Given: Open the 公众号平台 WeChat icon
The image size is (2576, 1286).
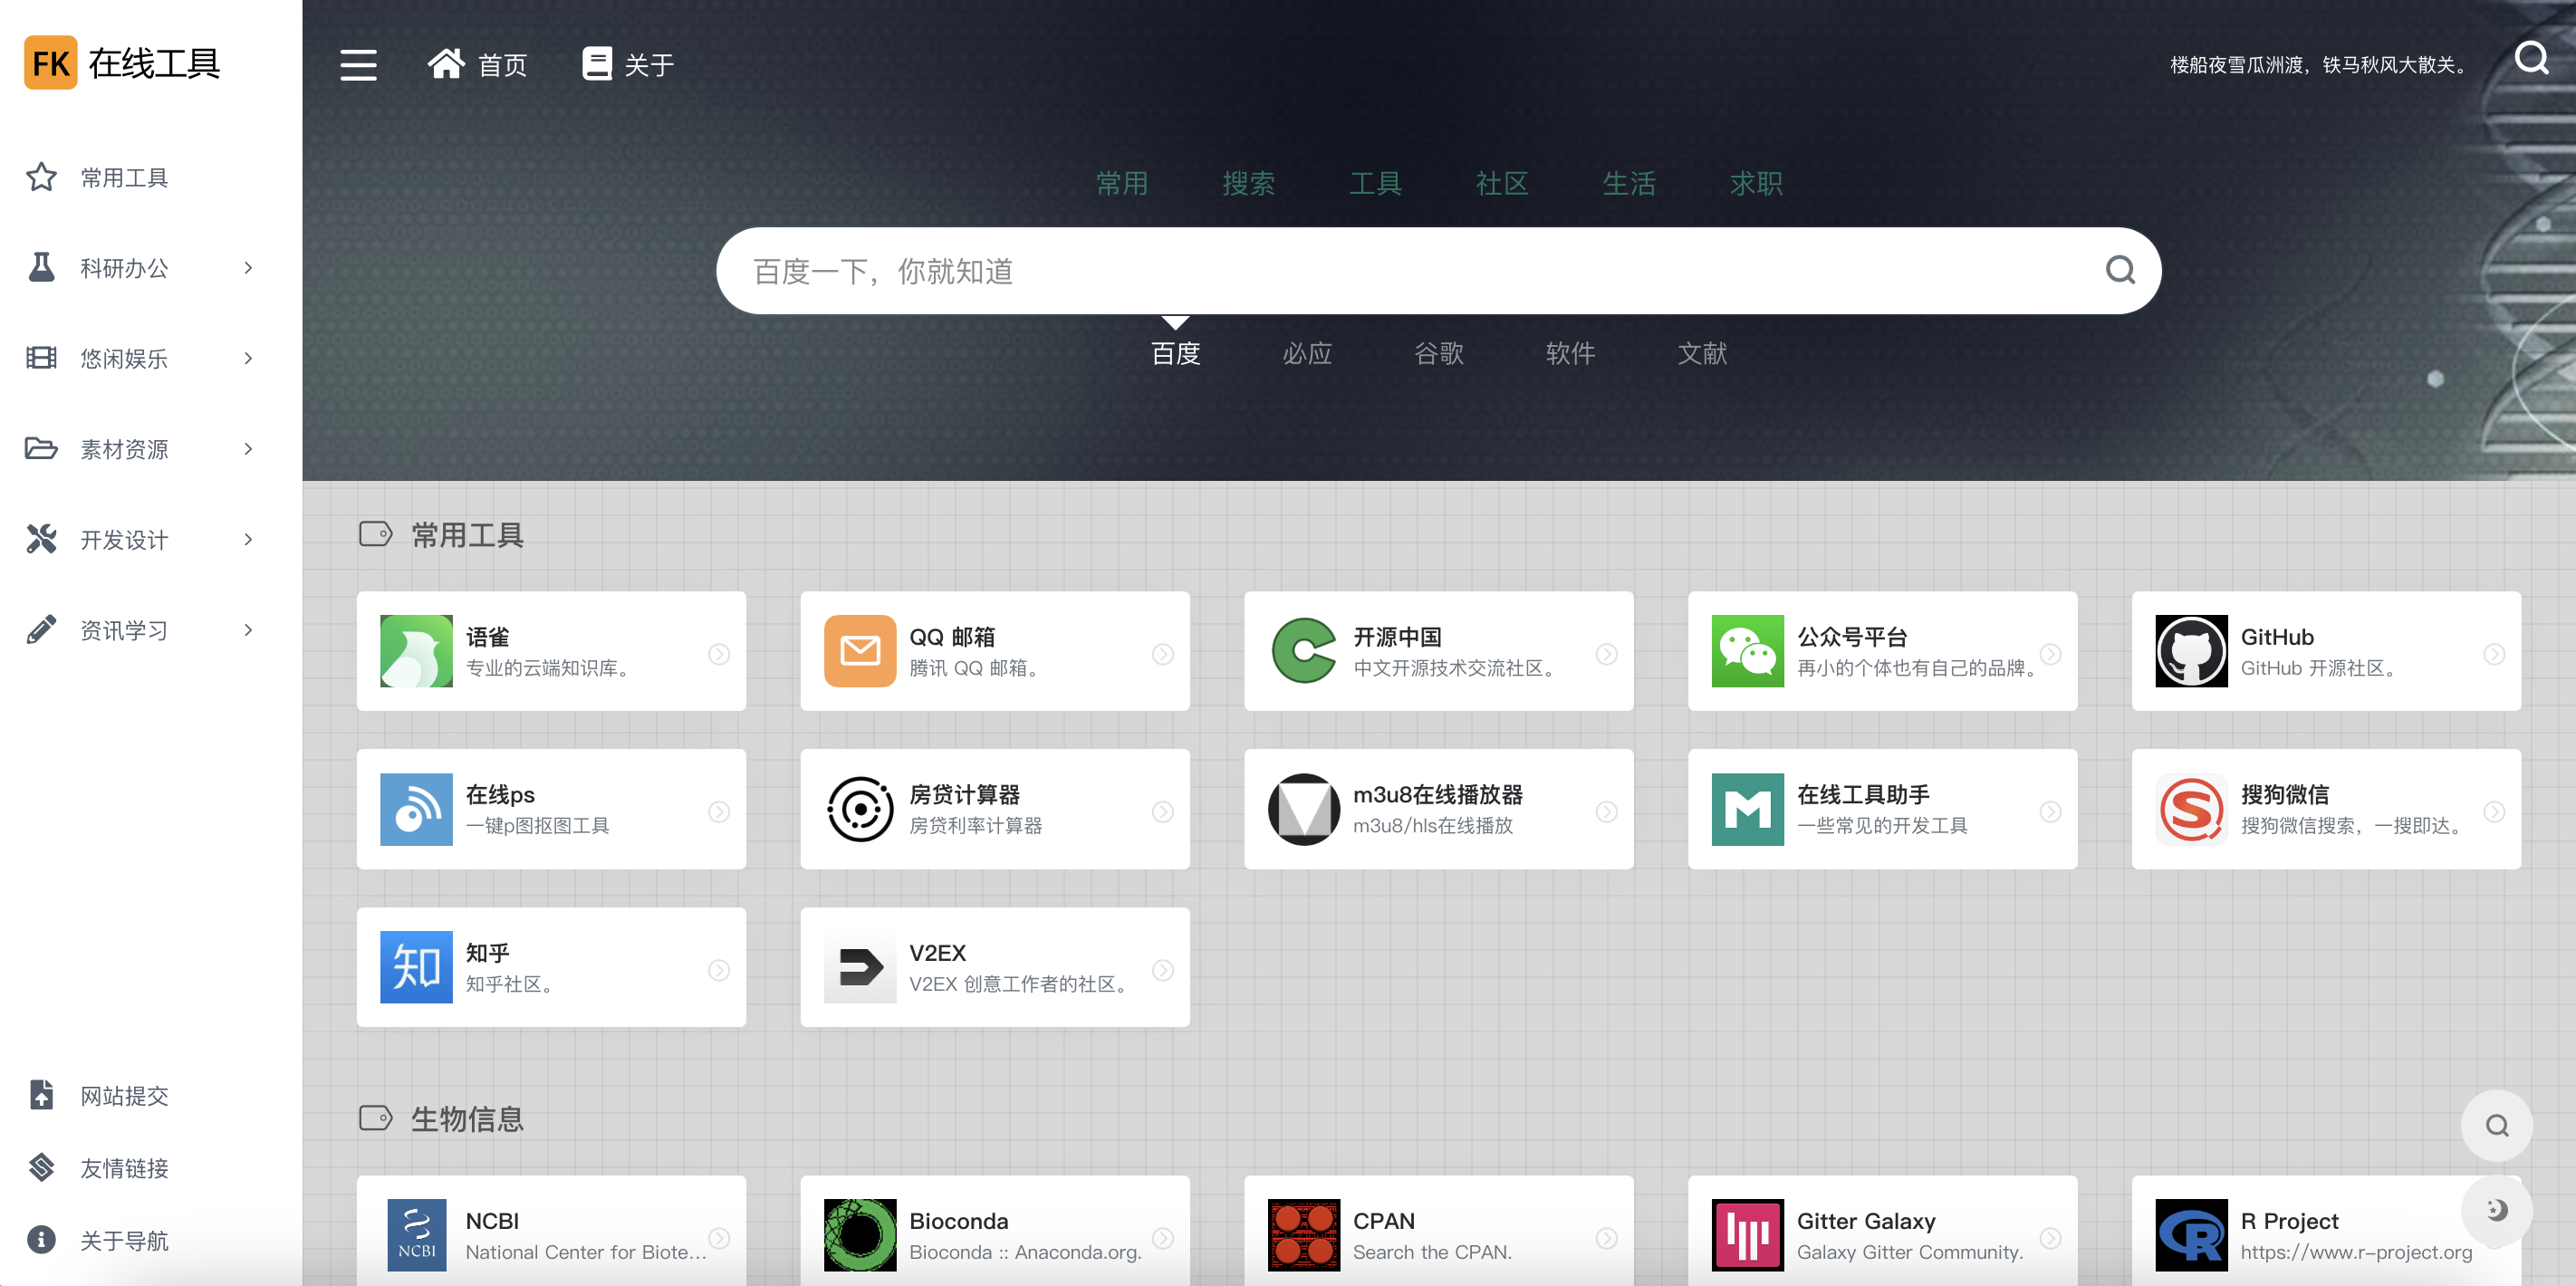Looking at the screenshot, I should [1747, 651].
